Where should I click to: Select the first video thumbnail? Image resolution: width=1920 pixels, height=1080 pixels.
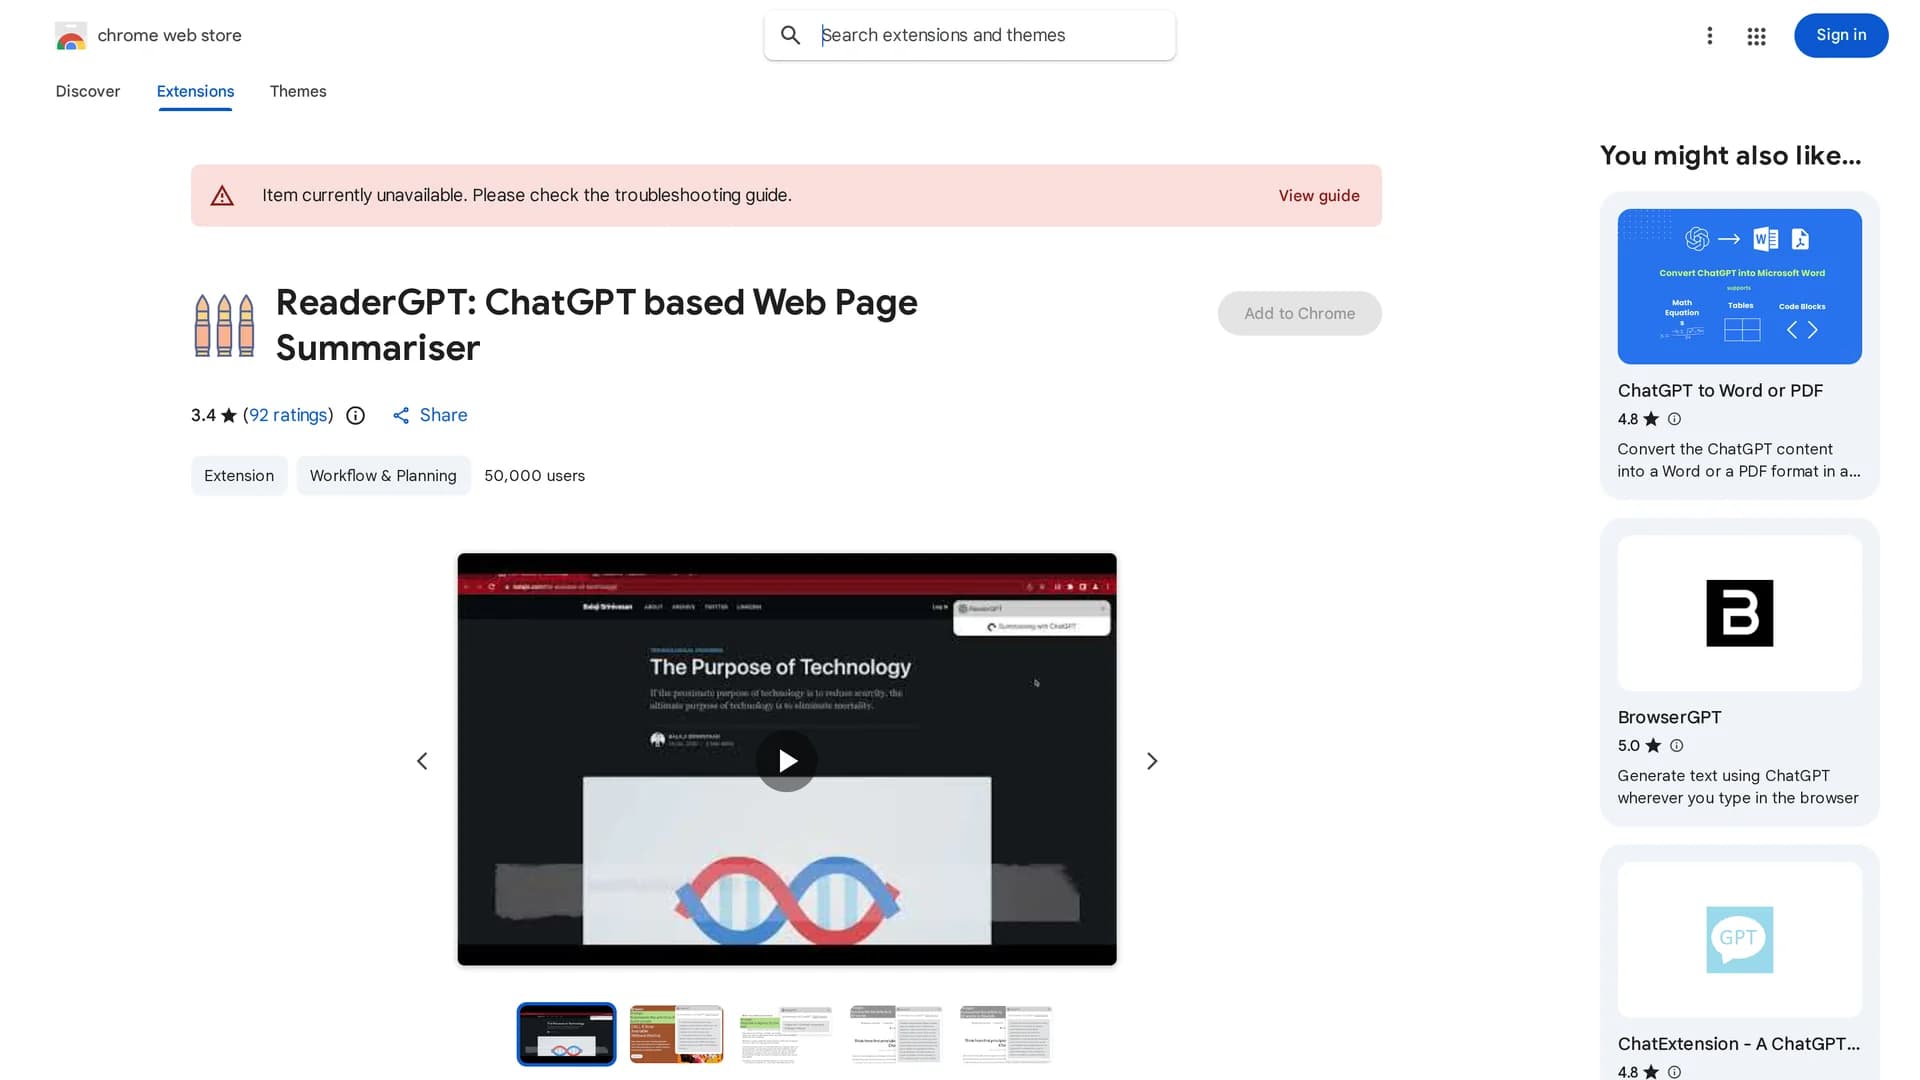(x=566, y=1034)
